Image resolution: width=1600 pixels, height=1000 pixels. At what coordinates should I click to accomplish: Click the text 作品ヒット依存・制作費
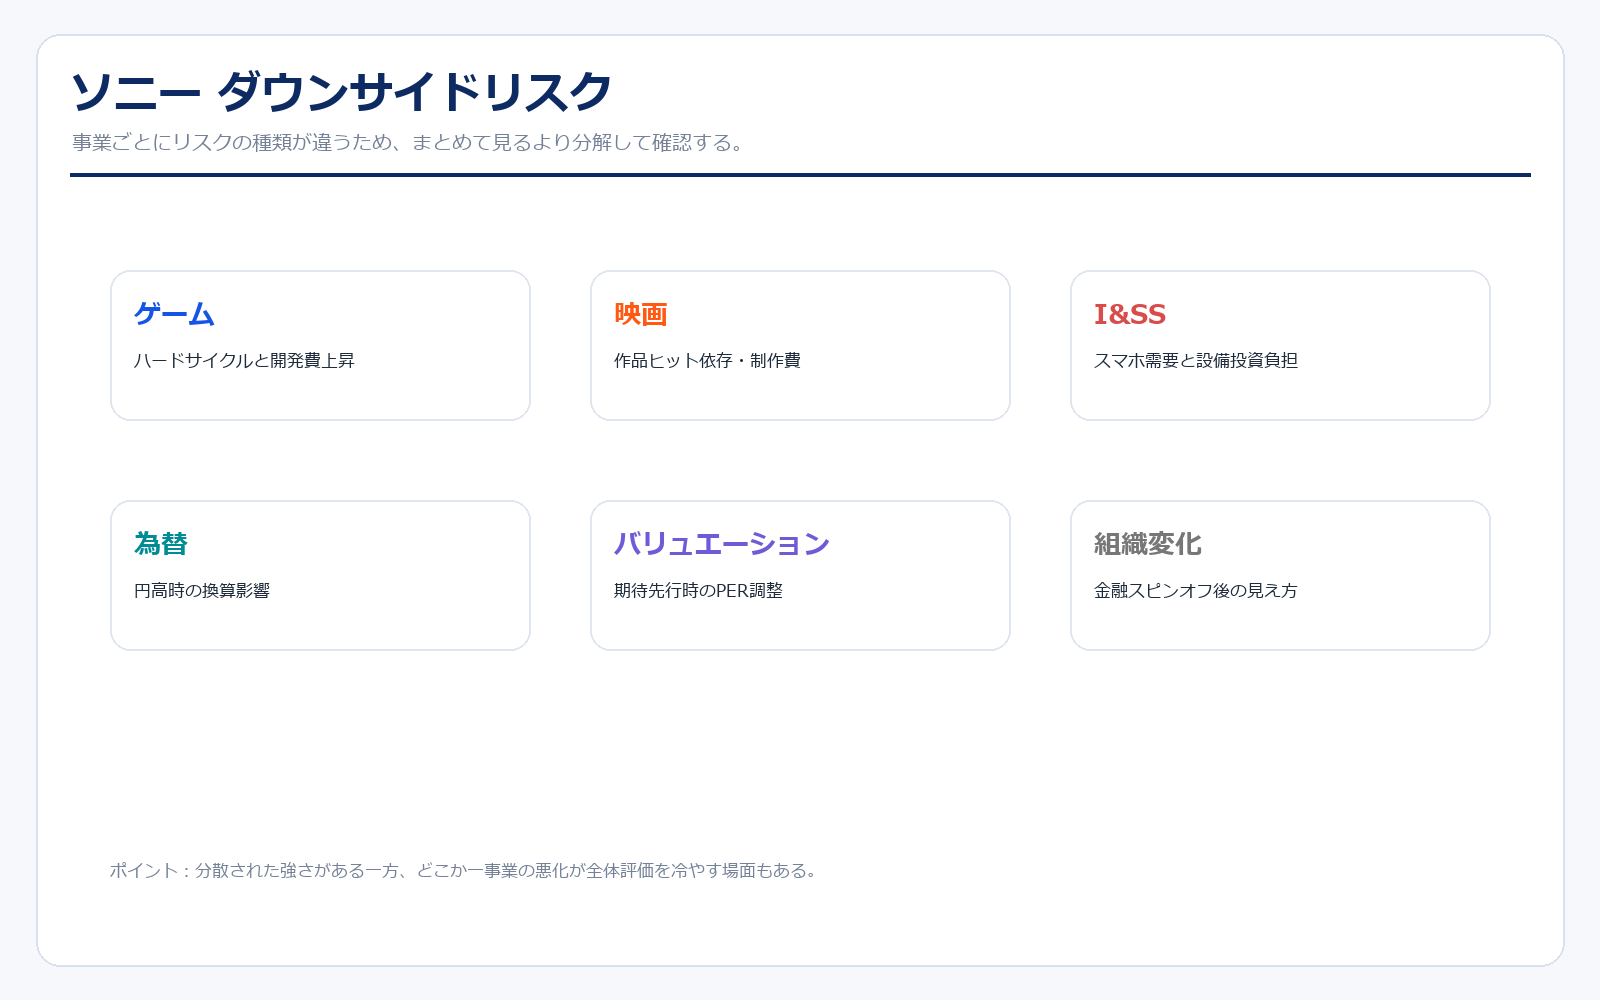[707, 361]
